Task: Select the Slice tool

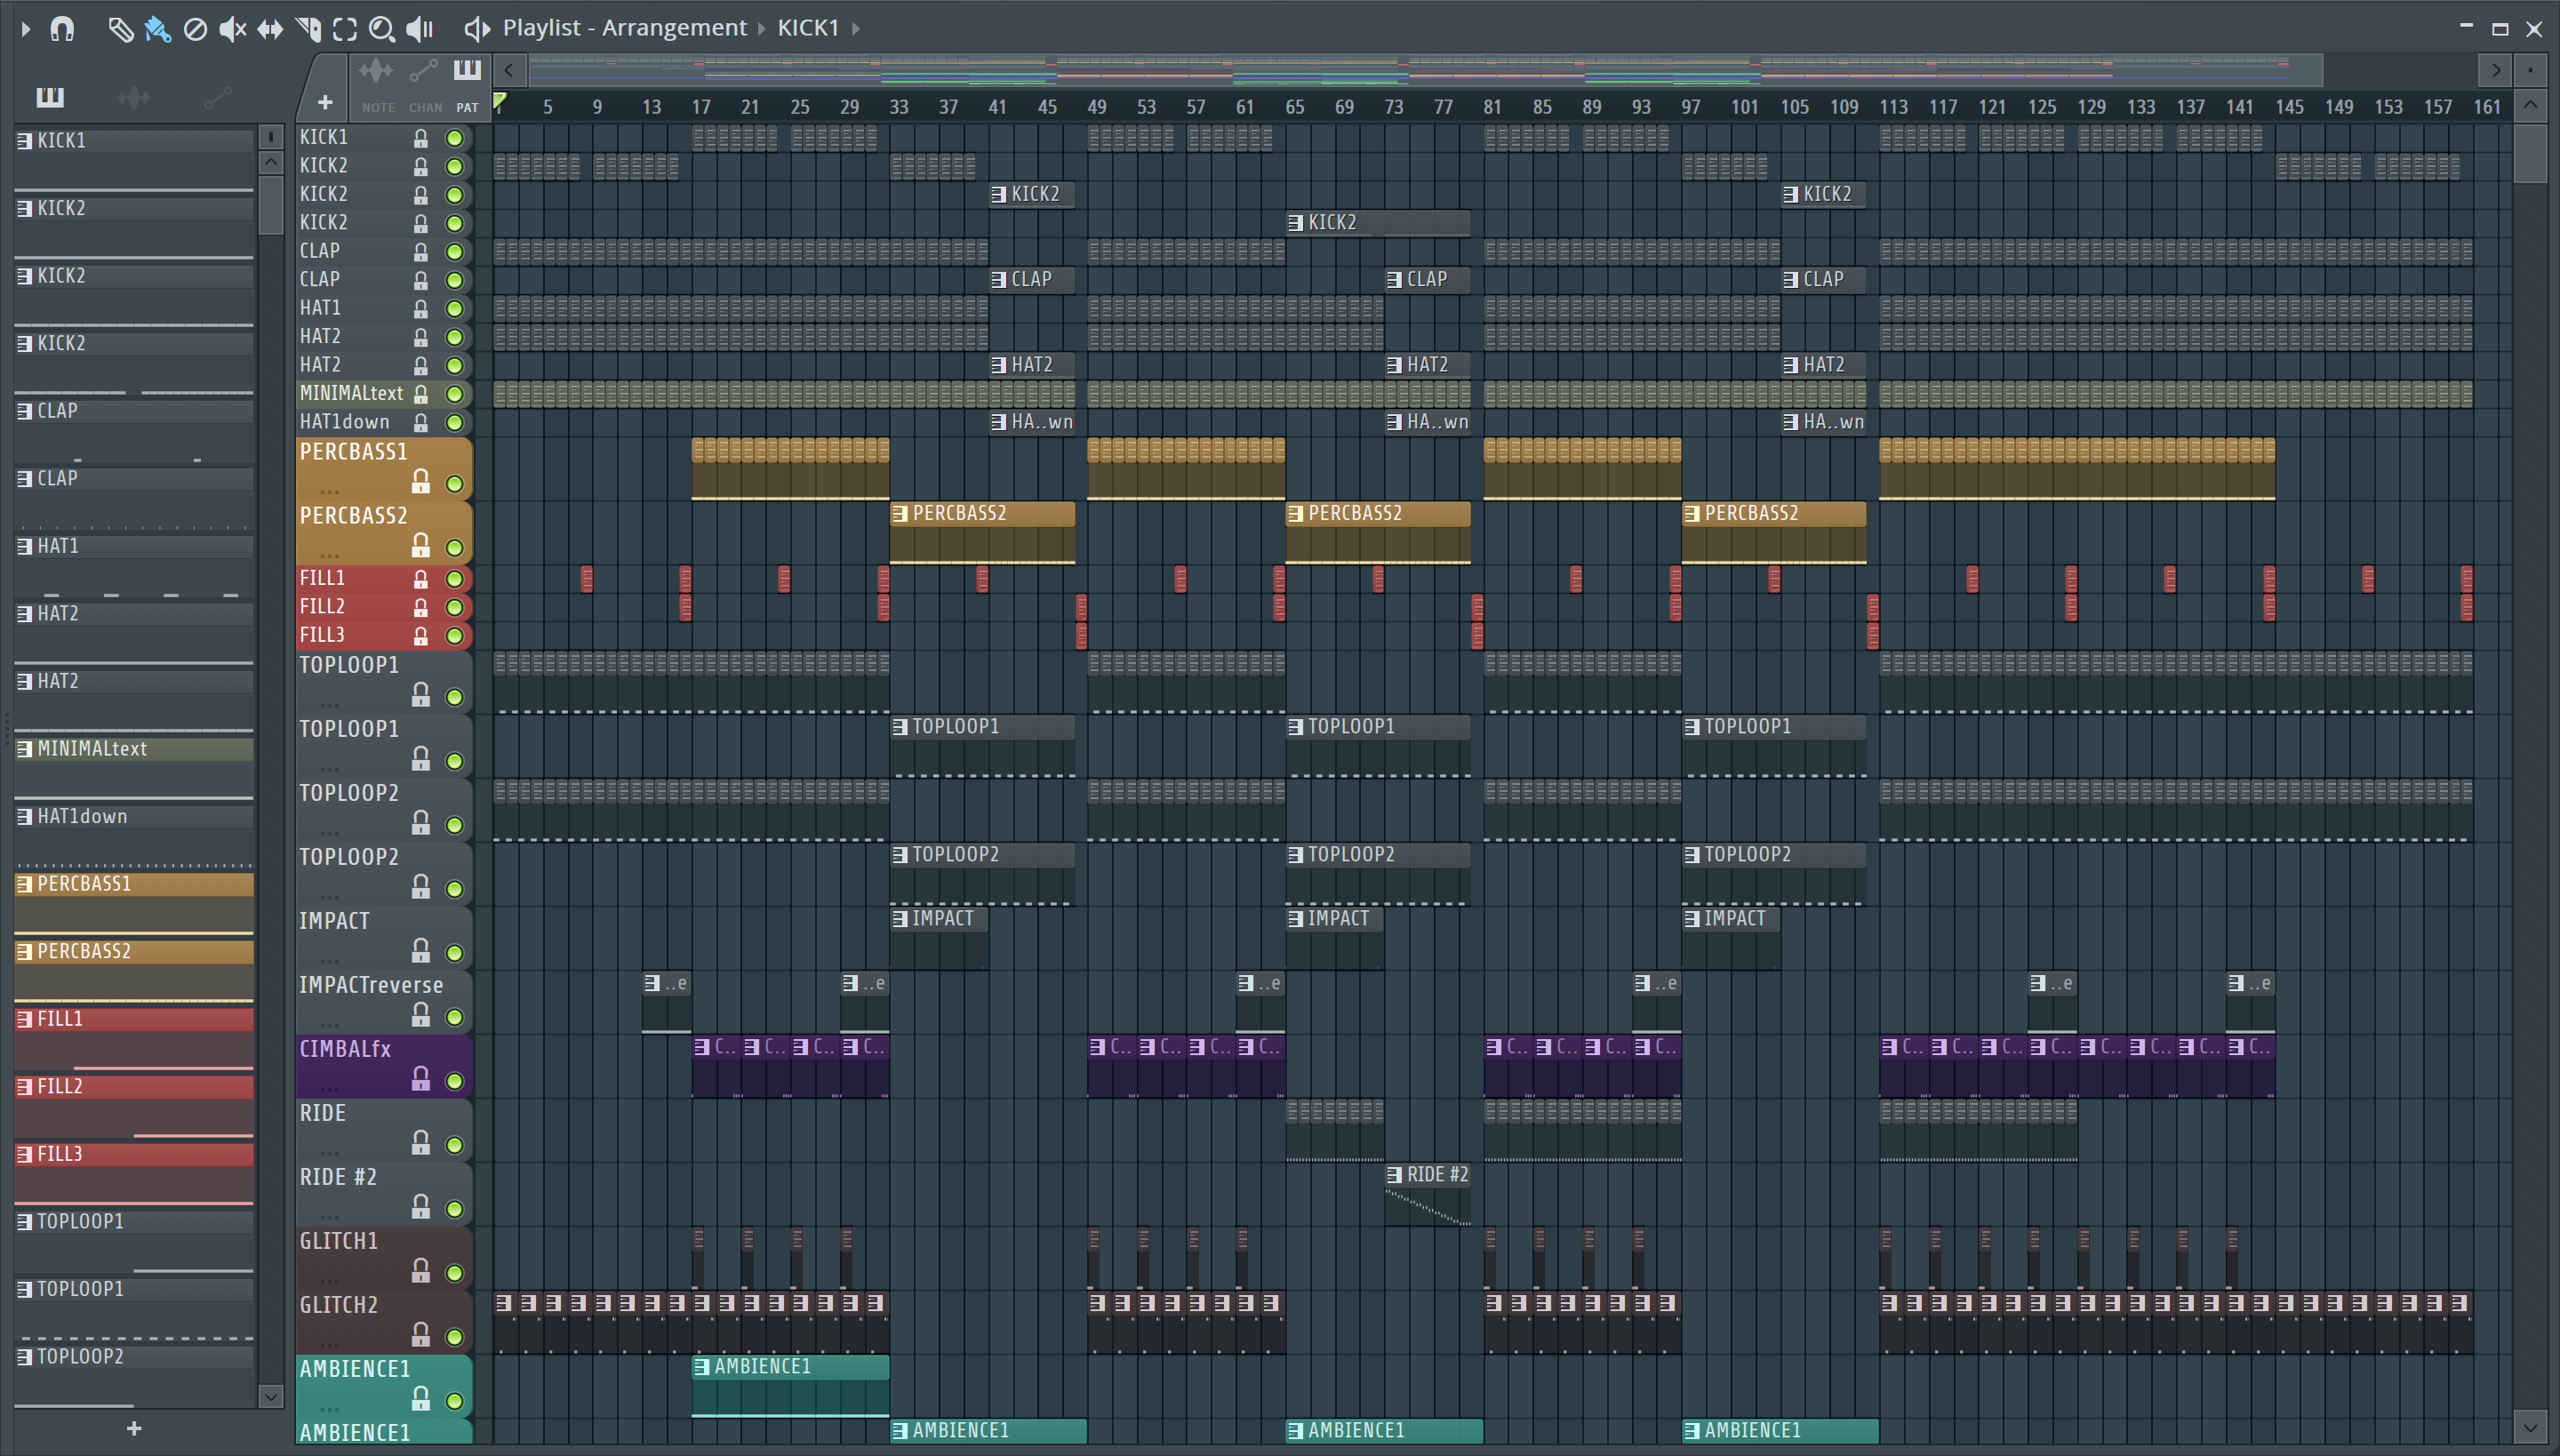Action: point(308,29)
